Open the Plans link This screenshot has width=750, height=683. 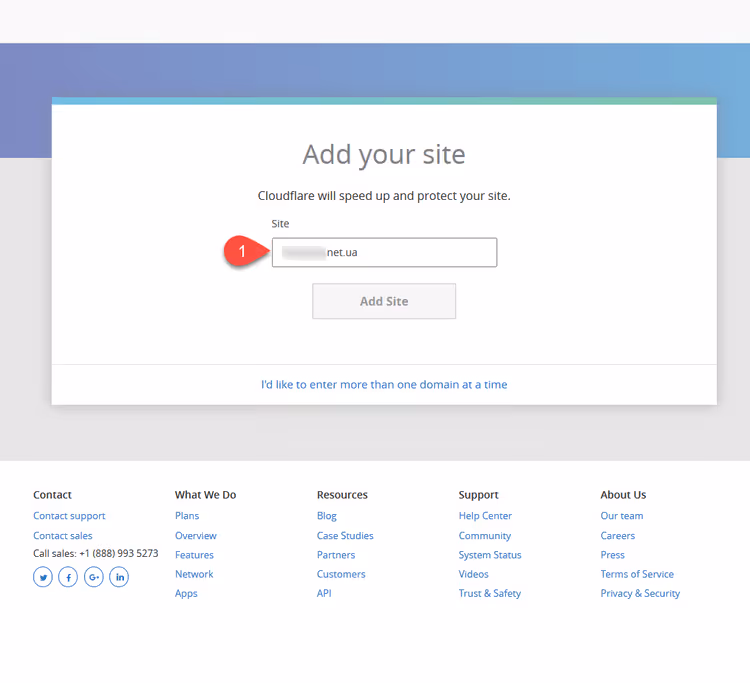point(187,516)
